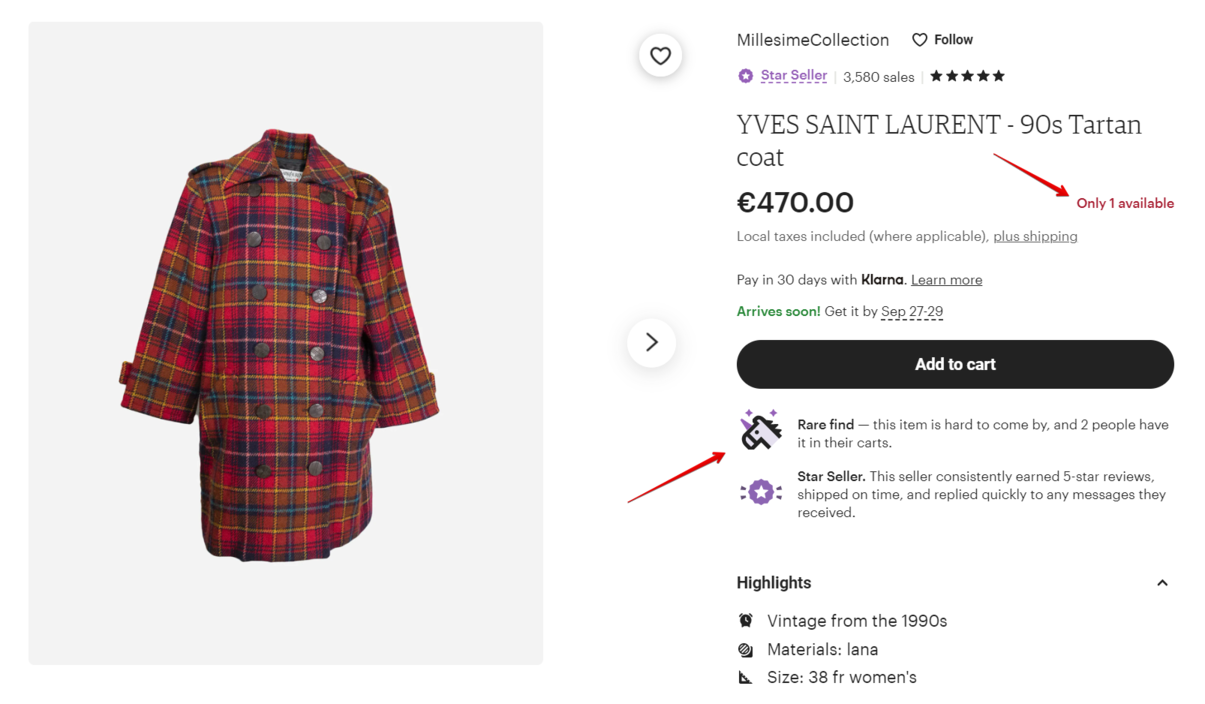Open MillesimeCollection shop page
The width and height of the screenshot is (1205, 704).
(812, 40)
